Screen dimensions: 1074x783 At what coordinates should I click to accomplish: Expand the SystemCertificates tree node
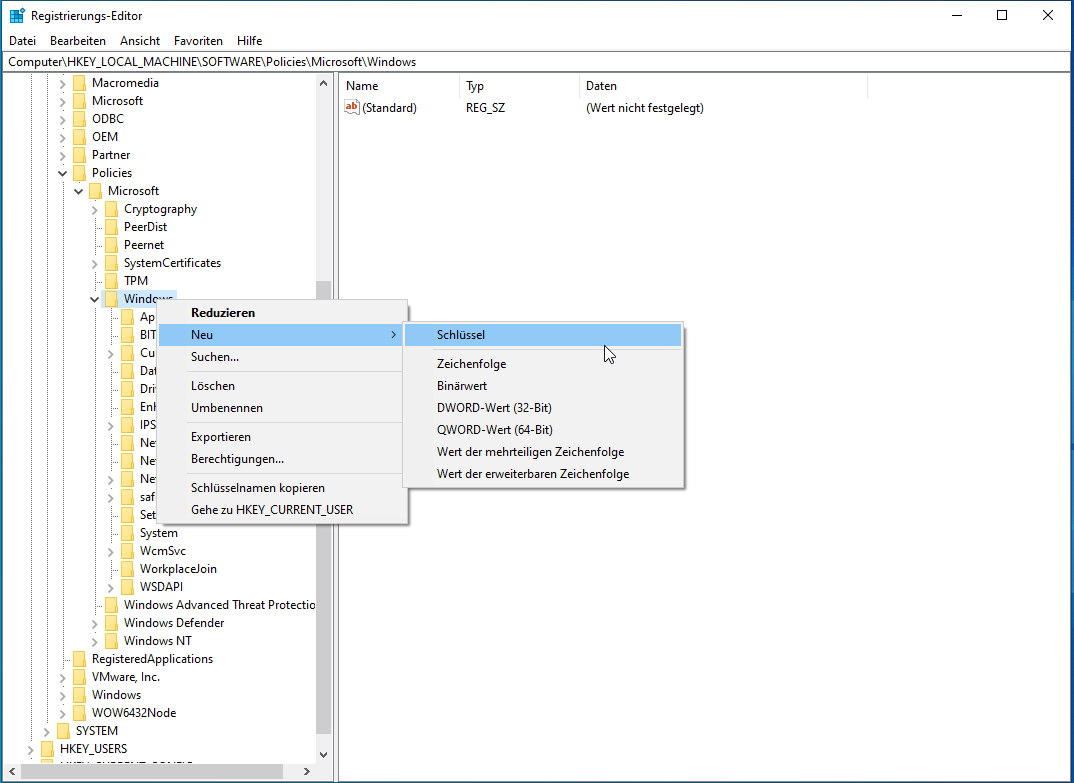point(95,263)
